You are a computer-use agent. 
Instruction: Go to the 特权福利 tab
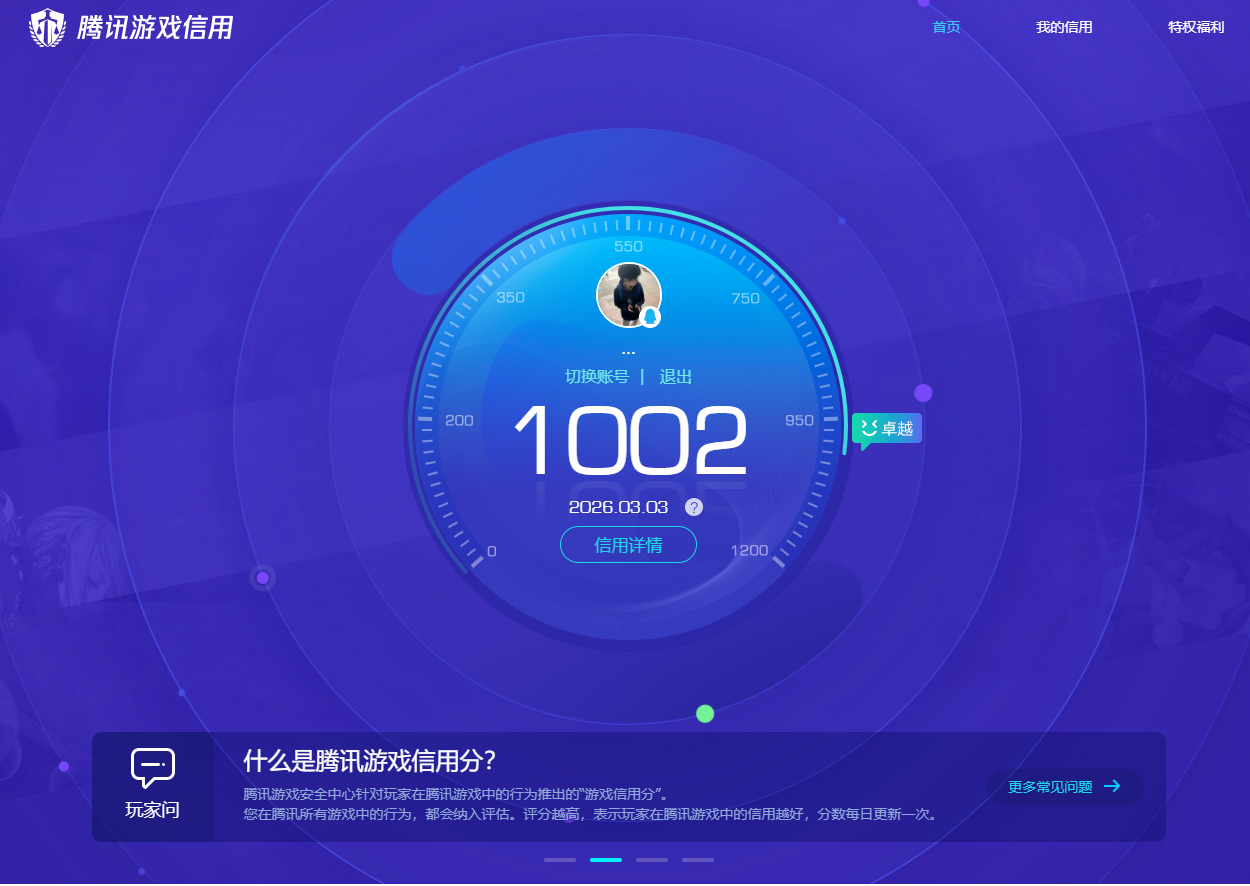(x=1195, y=27)
